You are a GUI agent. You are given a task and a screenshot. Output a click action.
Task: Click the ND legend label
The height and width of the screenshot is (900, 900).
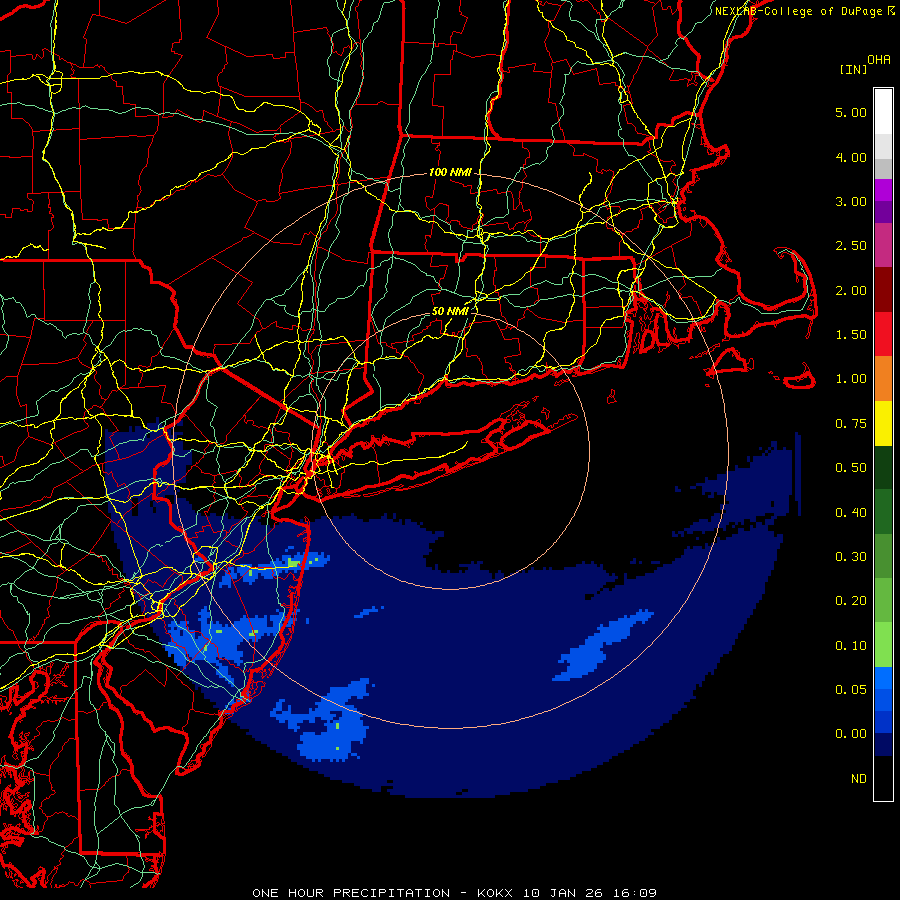[859, 779]
